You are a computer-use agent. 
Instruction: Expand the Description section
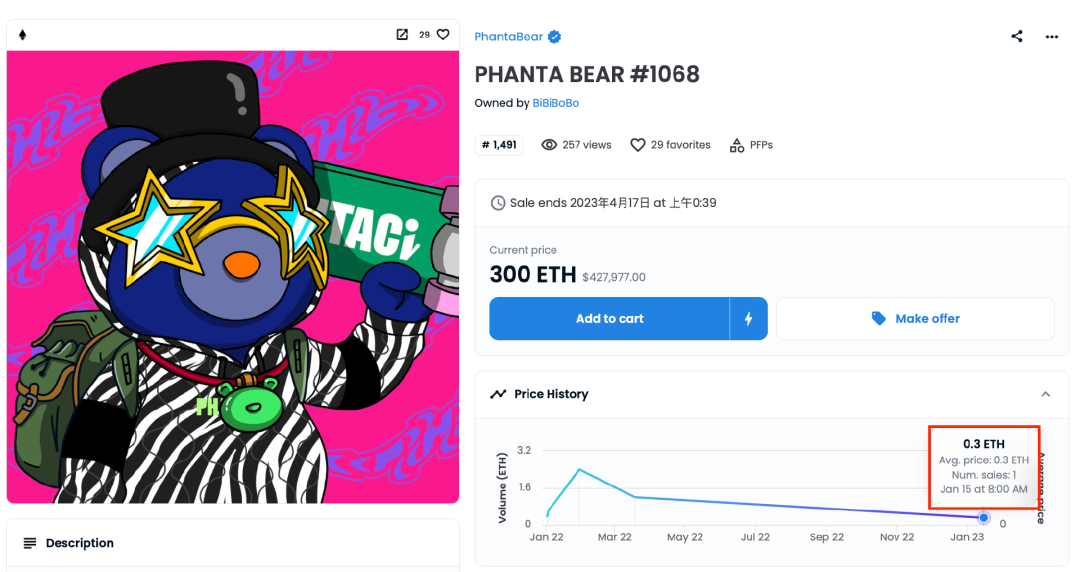(80, 543)
